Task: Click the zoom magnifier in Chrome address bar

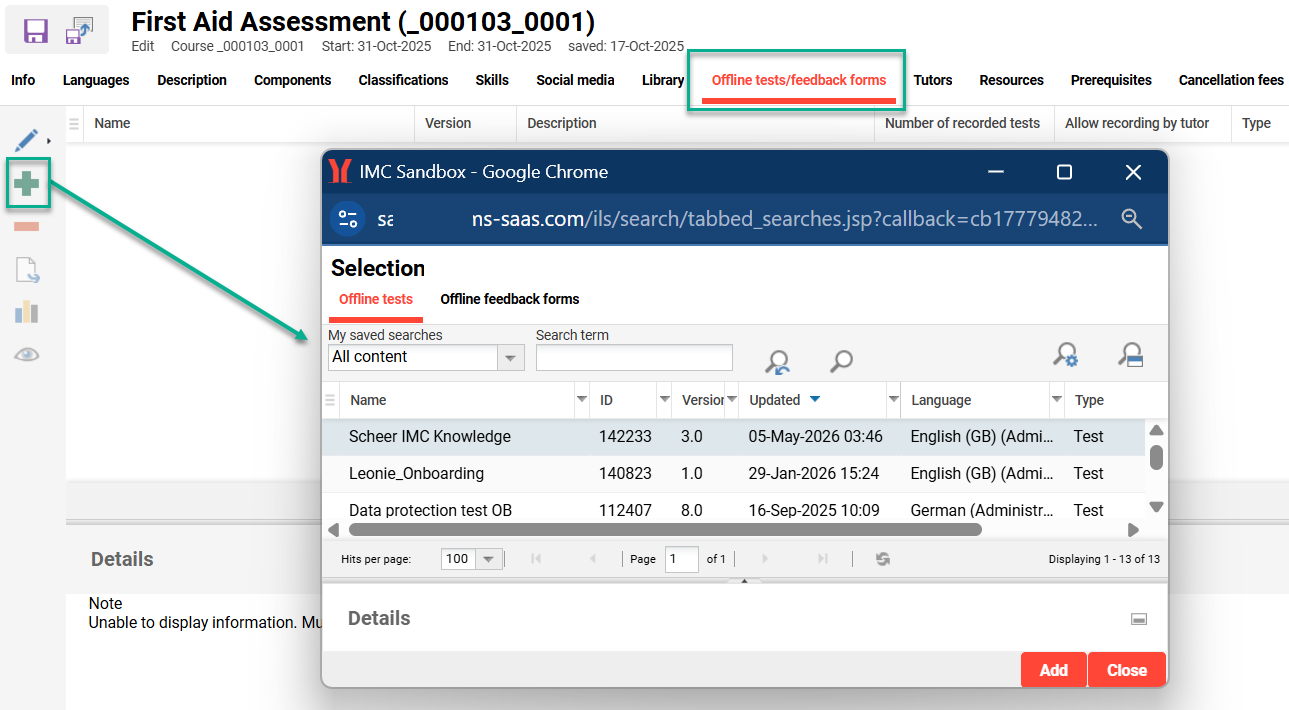Action: (1131, 219)
